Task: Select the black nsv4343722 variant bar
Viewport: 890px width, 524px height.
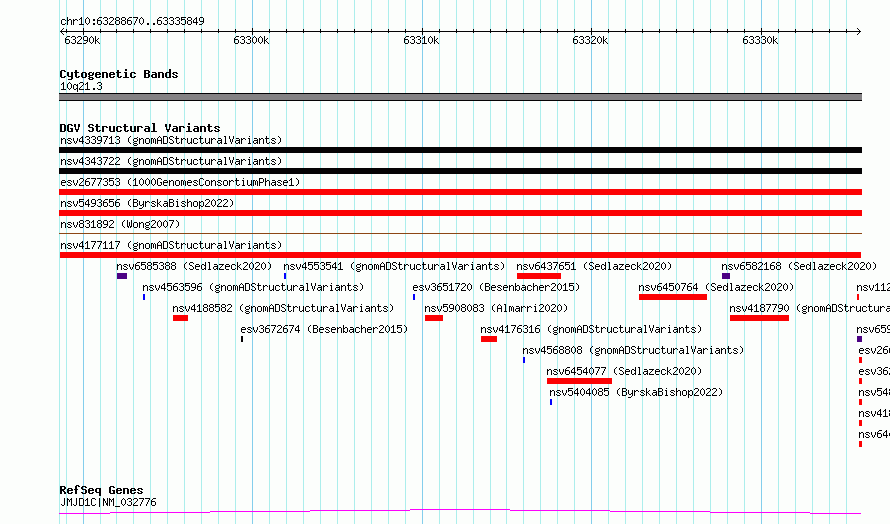Action: click(460, 171)
